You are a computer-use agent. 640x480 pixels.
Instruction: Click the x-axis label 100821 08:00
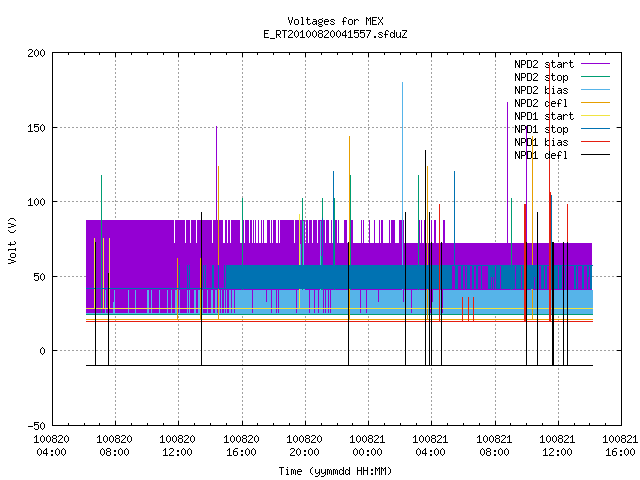coord(494,446)
